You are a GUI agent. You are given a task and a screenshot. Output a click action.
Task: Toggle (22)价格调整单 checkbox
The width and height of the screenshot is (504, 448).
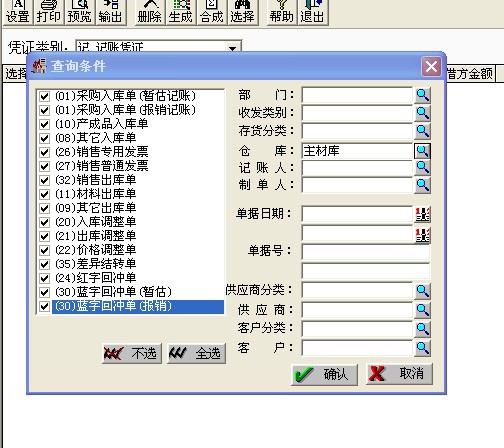(44, 250)
